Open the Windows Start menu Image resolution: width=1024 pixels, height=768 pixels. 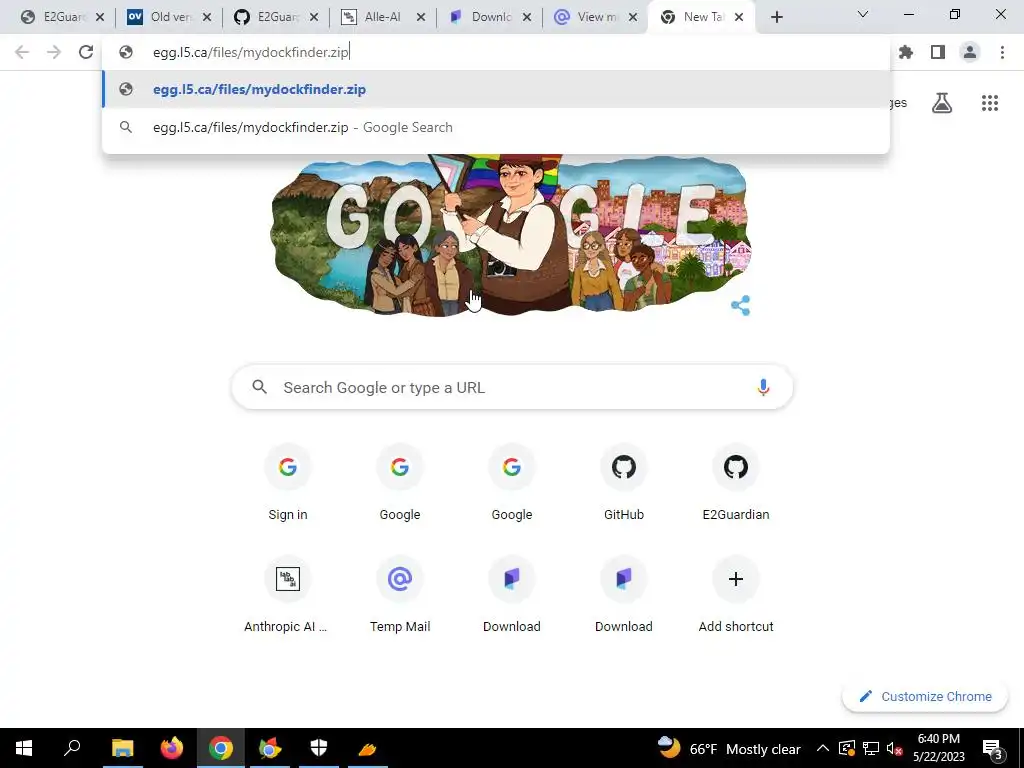pyautogui.click(x=24, y=748)
